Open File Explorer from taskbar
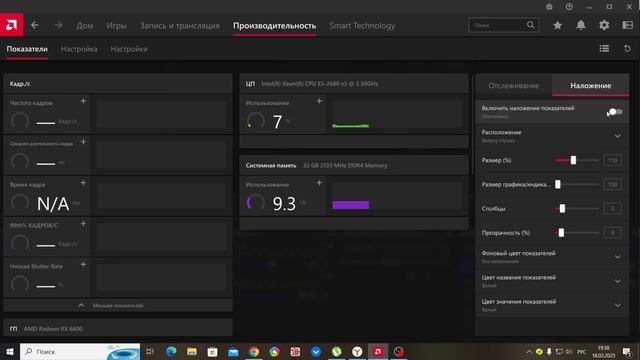The height and width of the screenshot is (360, 640). pyautogui.click(x=192, y=351)
